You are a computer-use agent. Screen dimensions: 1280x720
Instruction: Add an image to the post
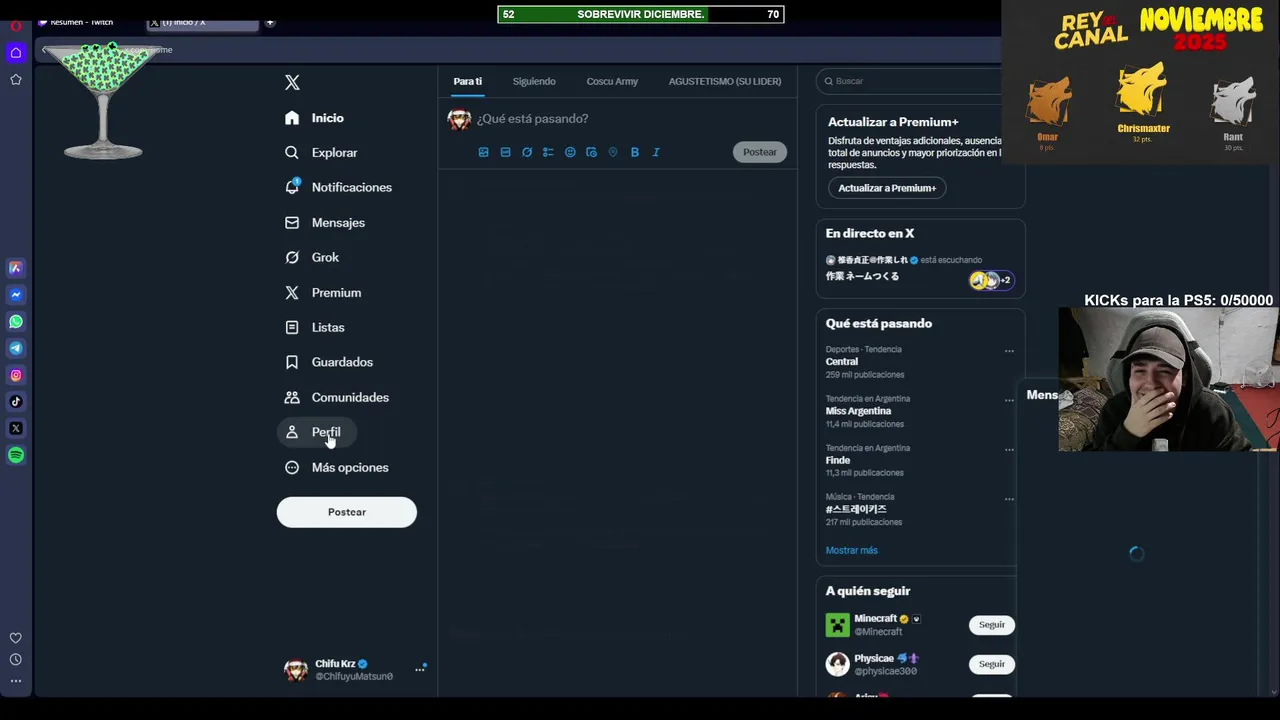click(483, 152)
